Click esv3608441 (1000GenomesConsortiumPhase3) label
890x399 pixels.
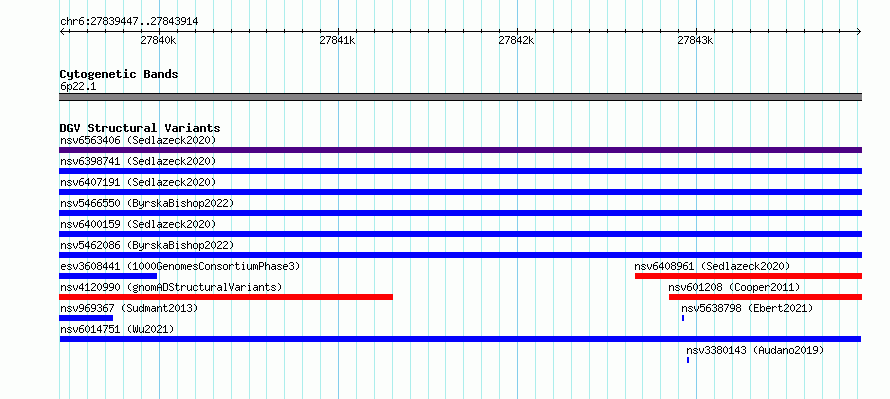180,266
